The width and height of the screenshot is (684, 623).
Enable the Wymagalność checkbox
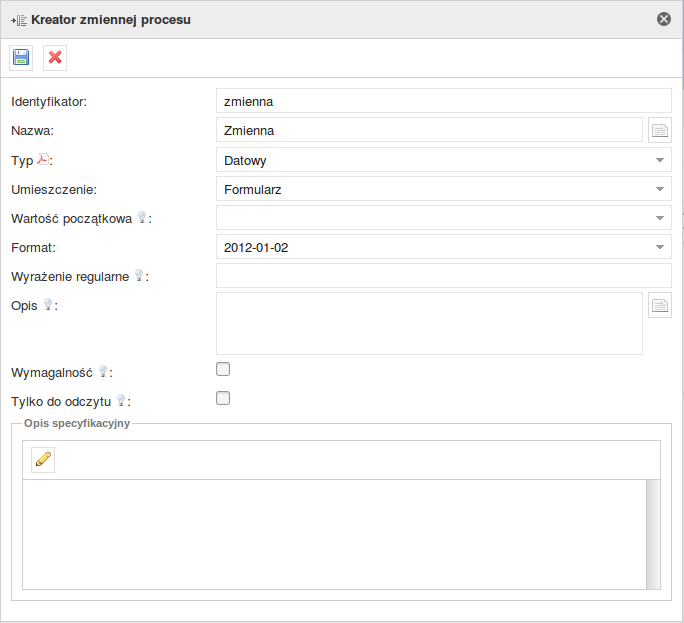click(x=223, y=369)
